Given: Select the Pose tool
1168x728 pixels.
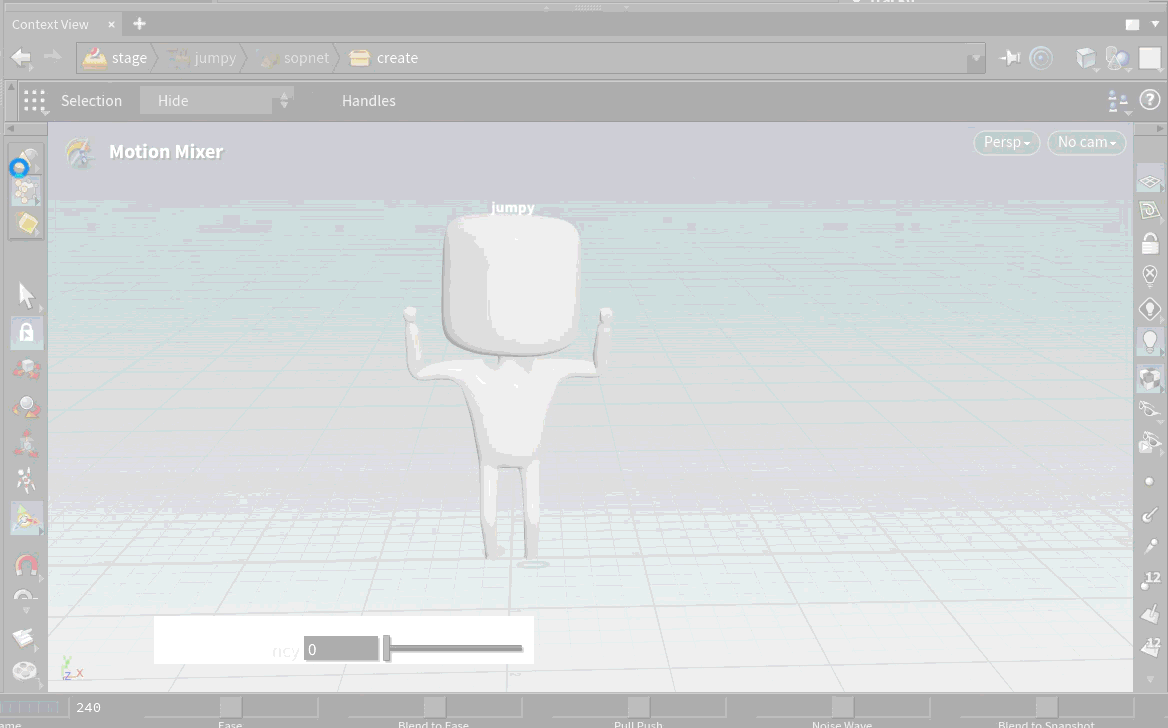Looking at the screenshot, I should pyautogui.click(x=26, y=481).
